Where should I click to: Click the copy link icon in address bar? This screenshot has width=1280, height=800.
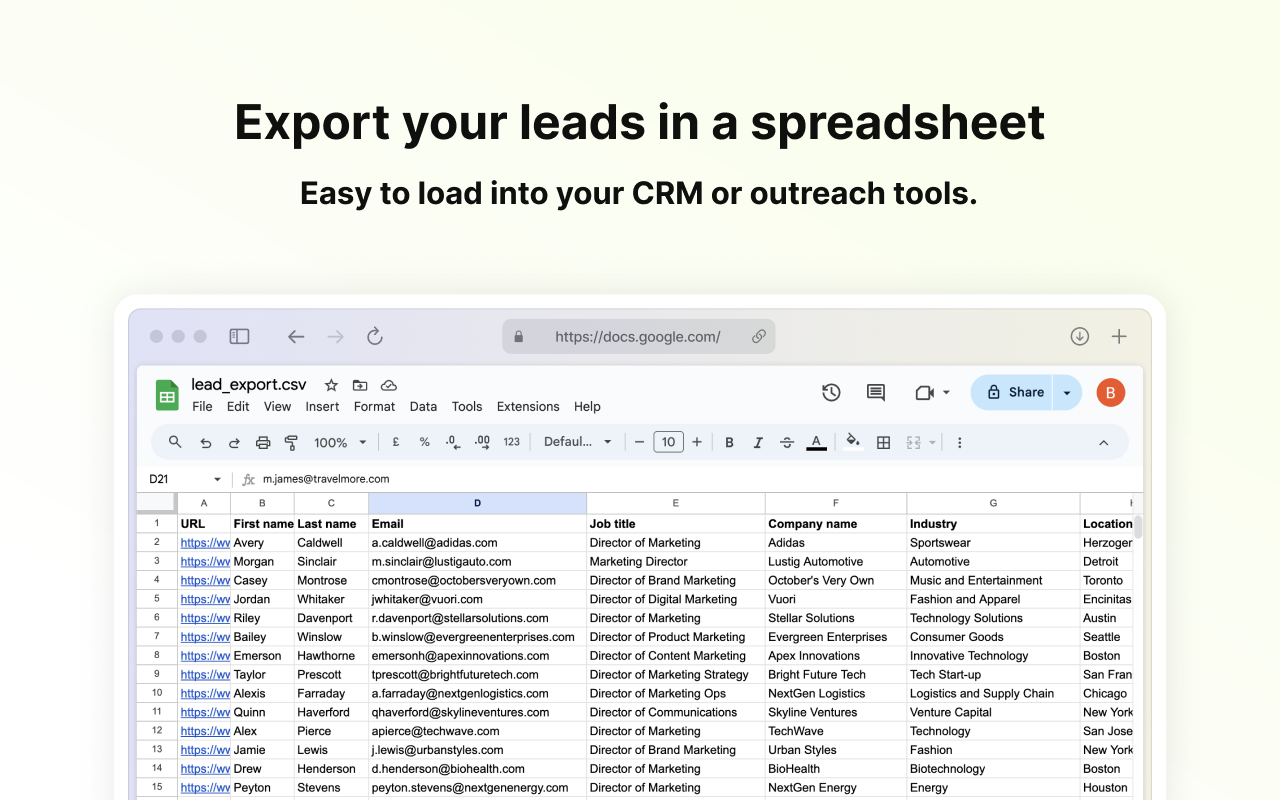tap(759, 337)
